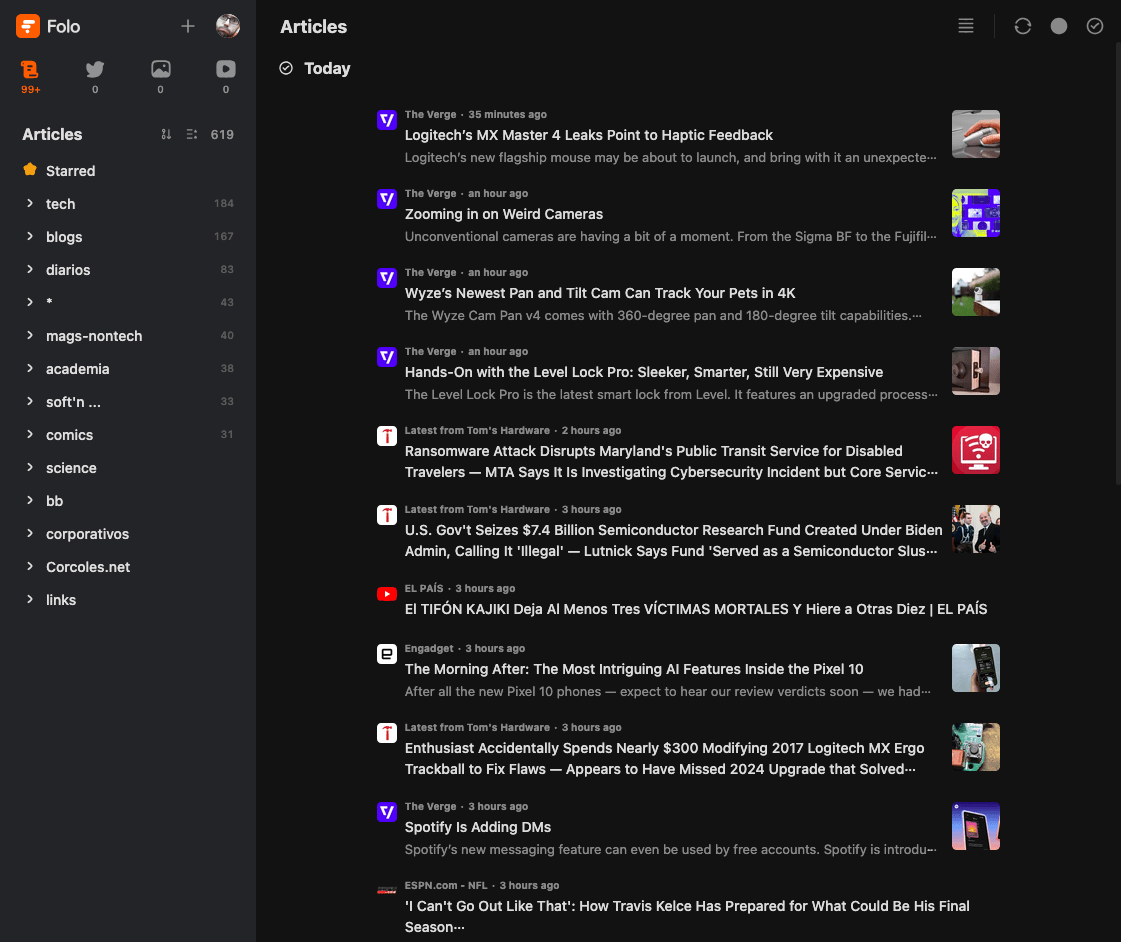Open the view layout settings icon
The image size is (1121, 942).
[966, 26]
